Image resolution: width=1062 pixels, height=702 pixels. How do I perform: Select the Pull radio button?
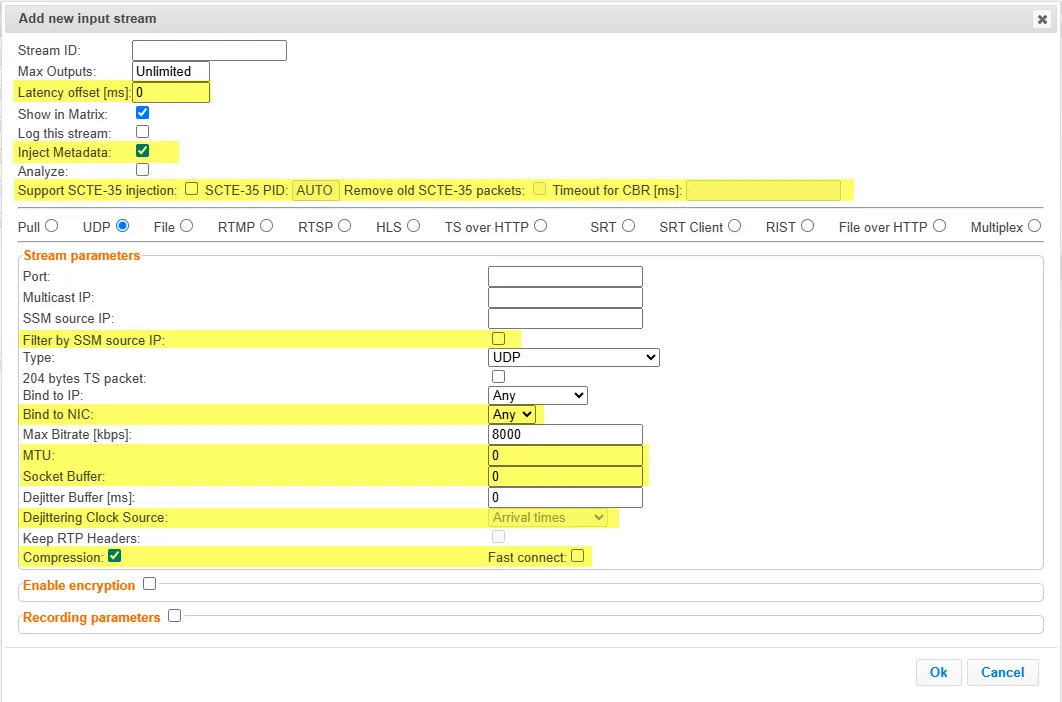(x=51, y=226)
